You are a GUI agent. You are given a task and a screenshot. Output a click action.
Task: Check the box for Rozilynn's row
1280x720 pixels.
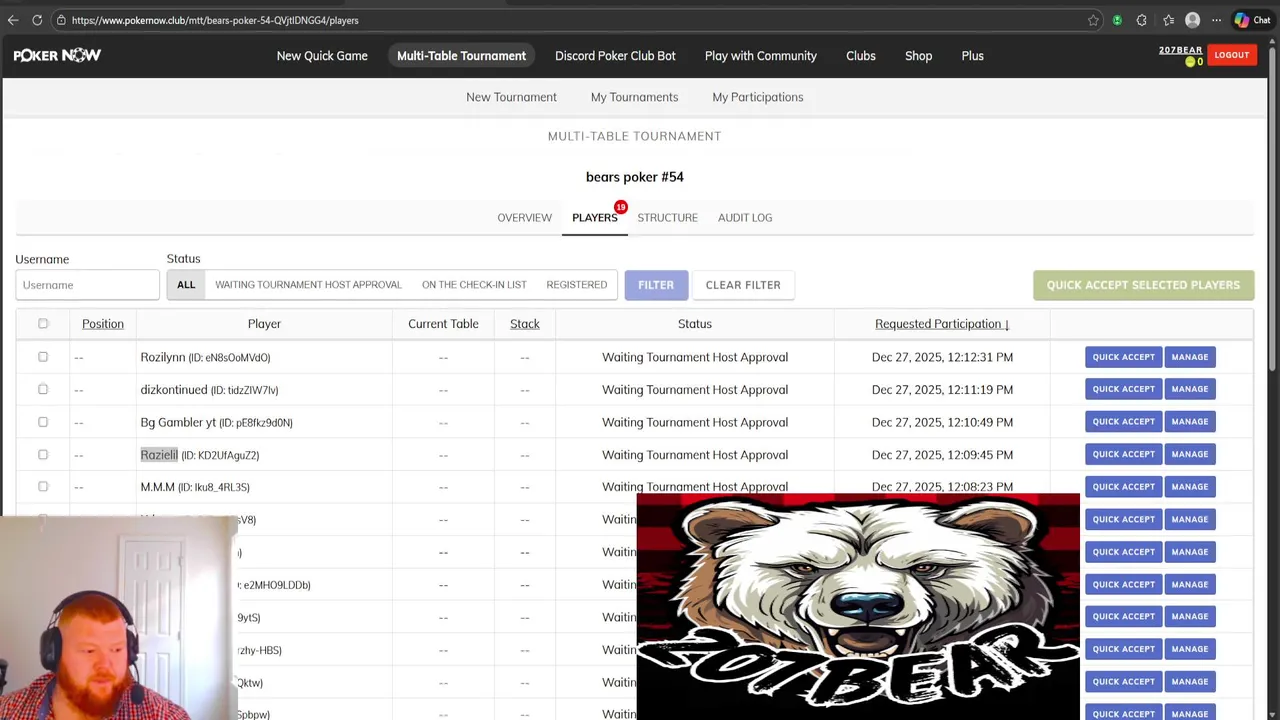[43, 357]
